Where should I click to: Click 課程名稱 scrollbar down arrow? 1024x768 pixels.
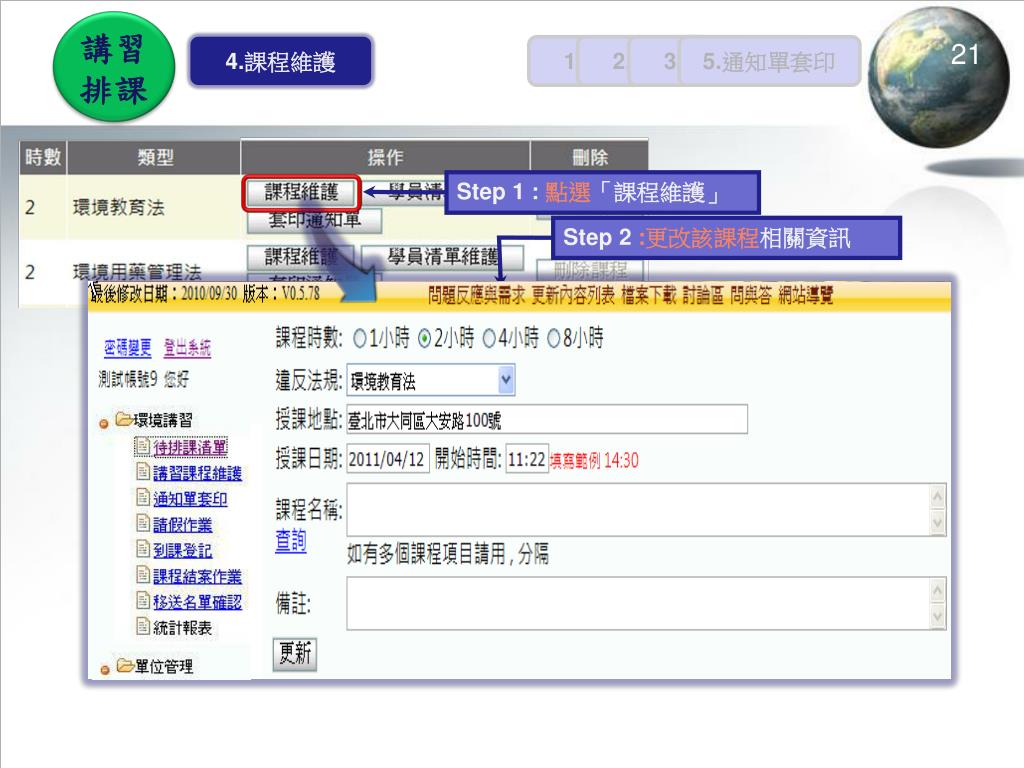(938, 523)
